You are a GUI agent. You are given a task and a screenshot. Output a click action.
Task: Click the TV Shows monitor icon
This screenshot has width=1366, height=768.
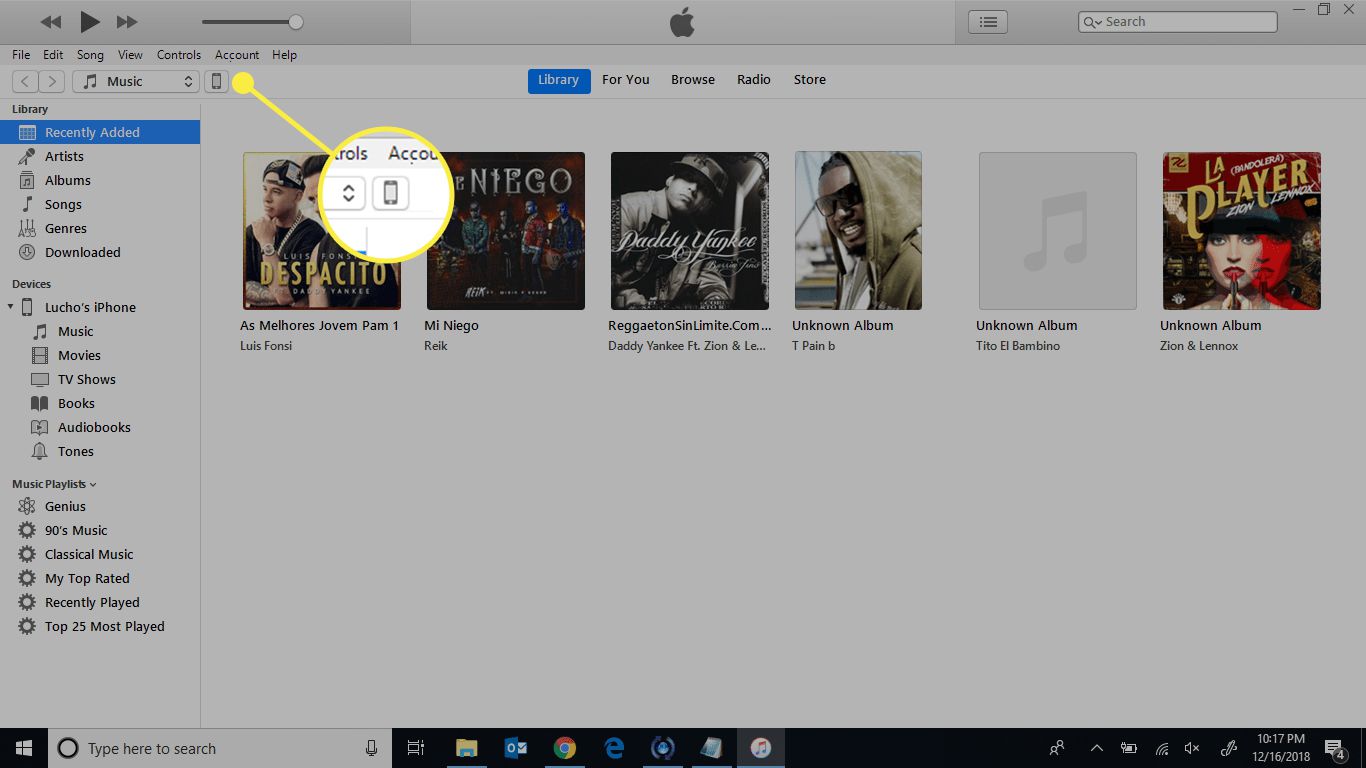pyautogui.click(x=40, y=379)
